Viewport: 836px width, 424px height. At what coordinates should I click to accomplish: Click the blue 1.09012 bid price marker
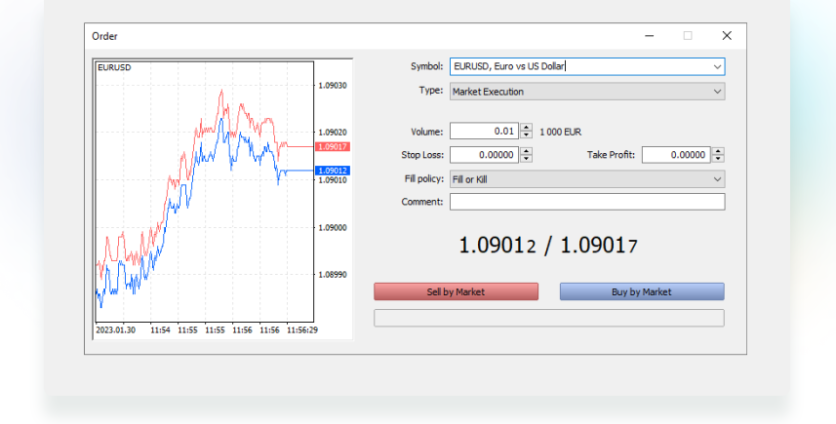tap(331, 171)
